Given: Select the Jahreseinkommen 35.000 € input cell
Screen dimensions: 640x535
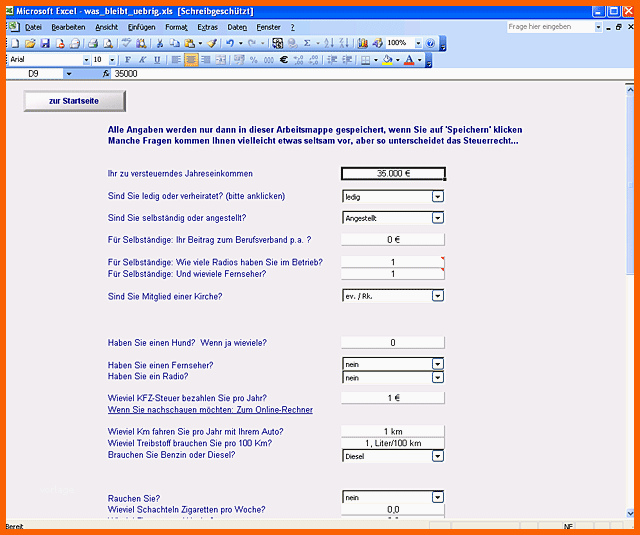Looking at the screenshot, I should click(393, 173).
